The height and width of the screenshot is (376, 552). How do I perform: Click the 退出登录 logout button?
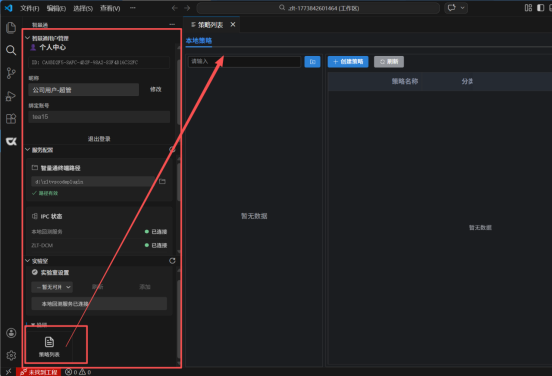99,139
